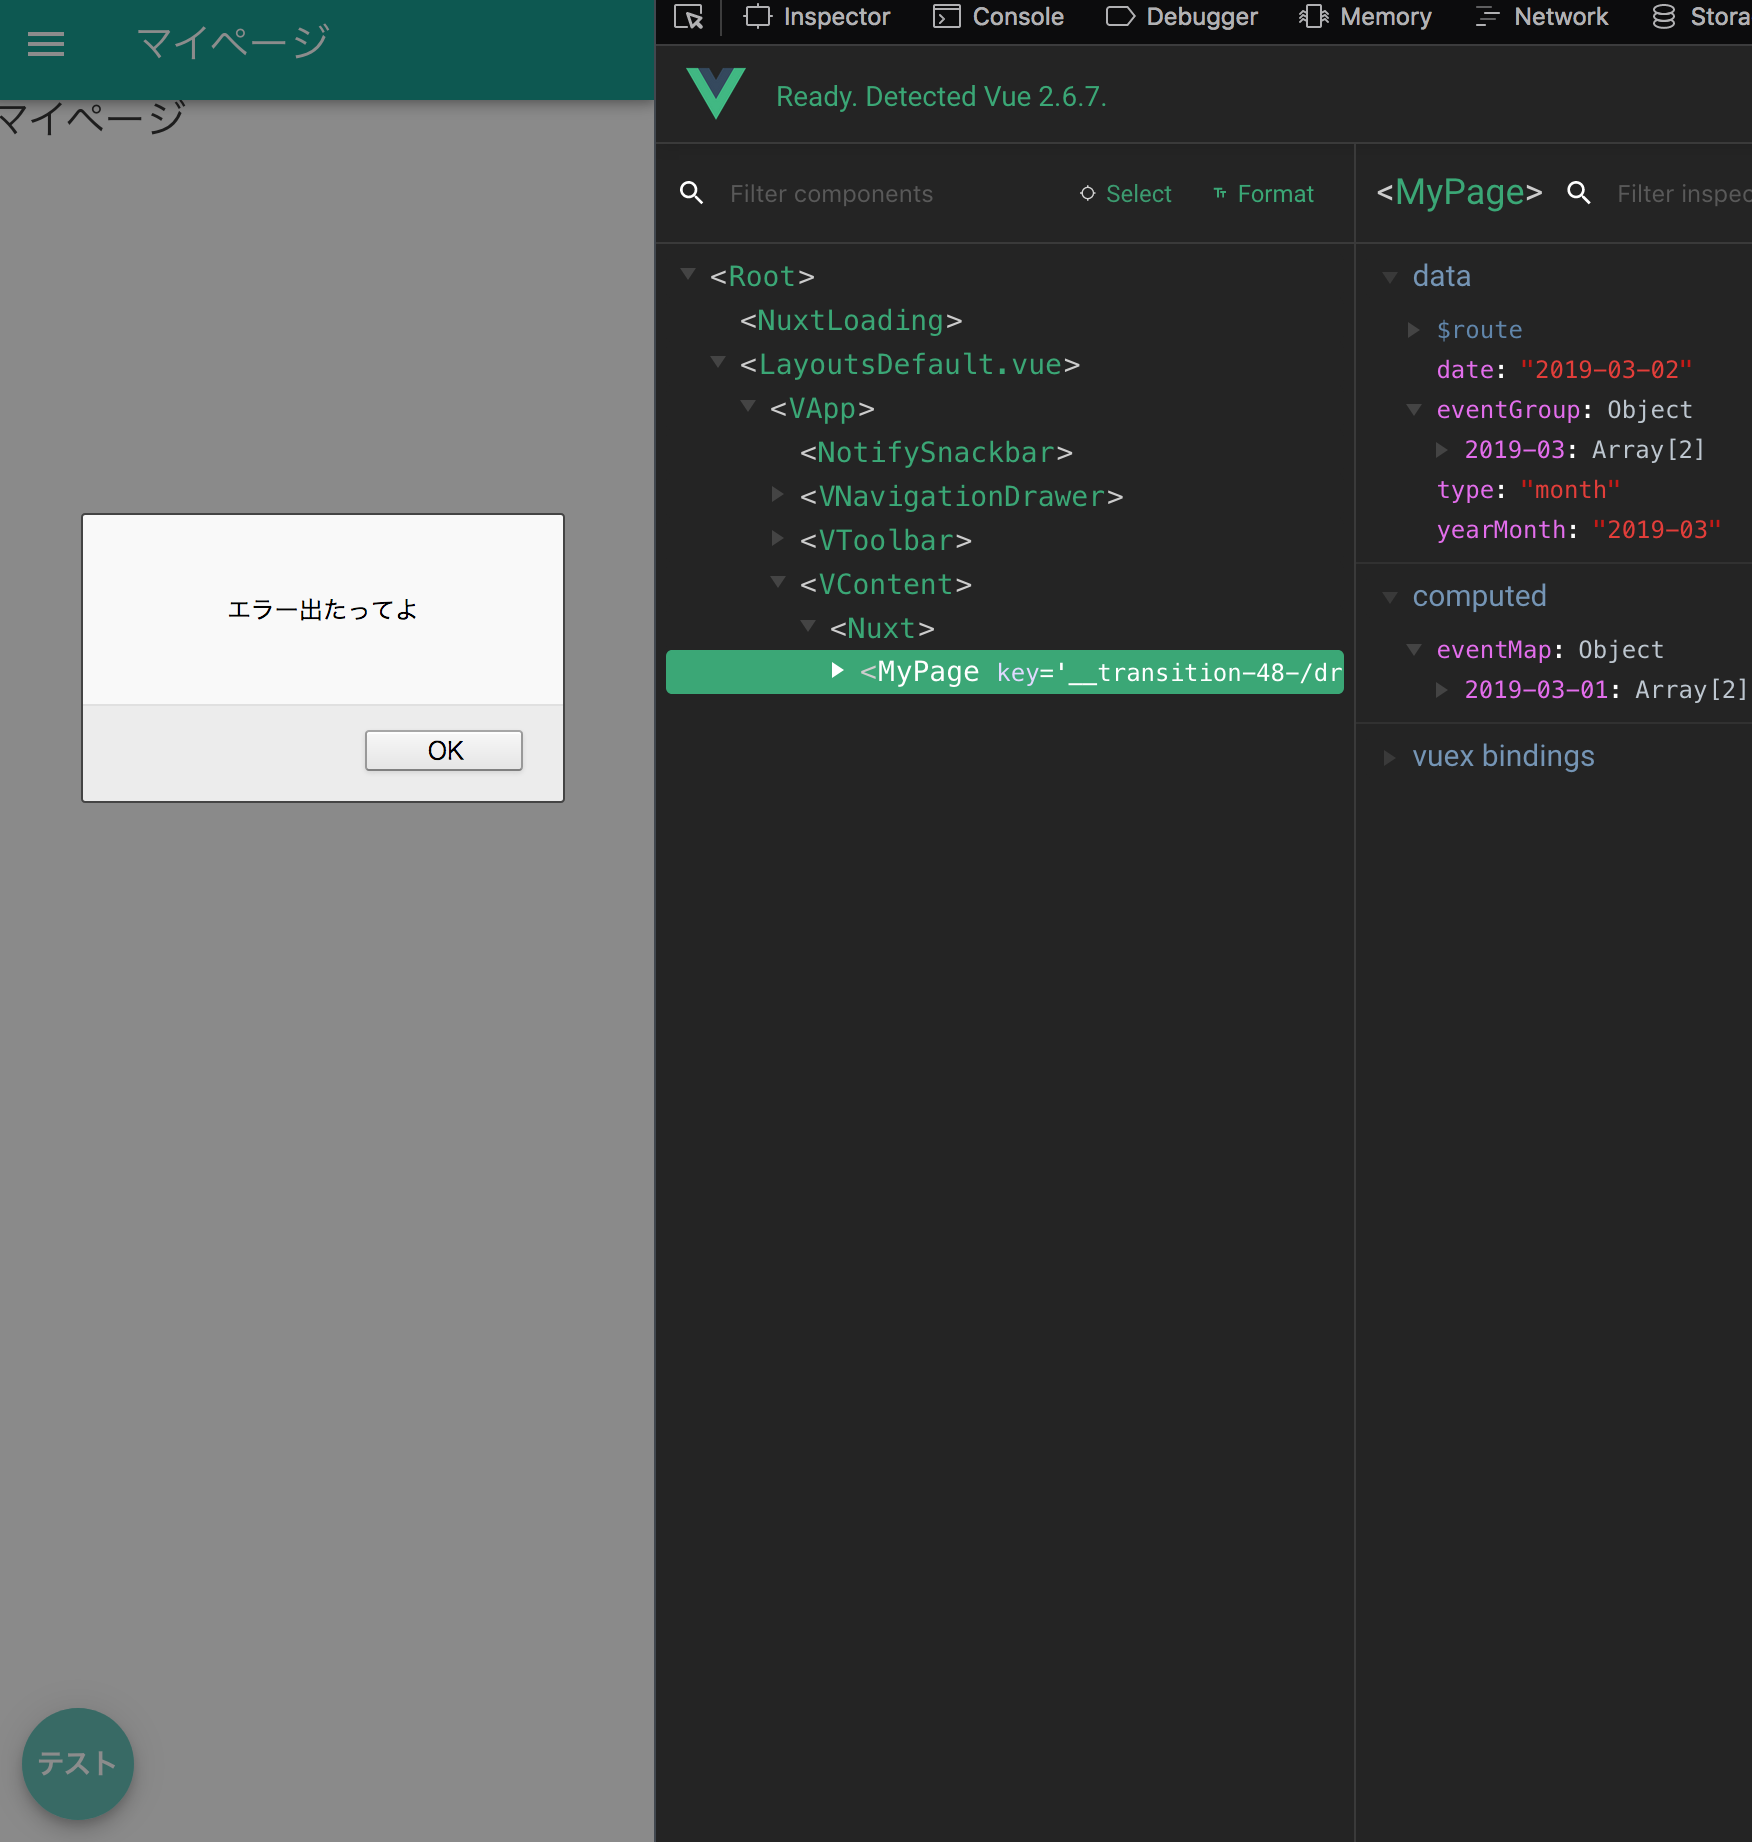Collapse the Root component node
Screen dimensions: 1752x1842
(x=688, y=274)
